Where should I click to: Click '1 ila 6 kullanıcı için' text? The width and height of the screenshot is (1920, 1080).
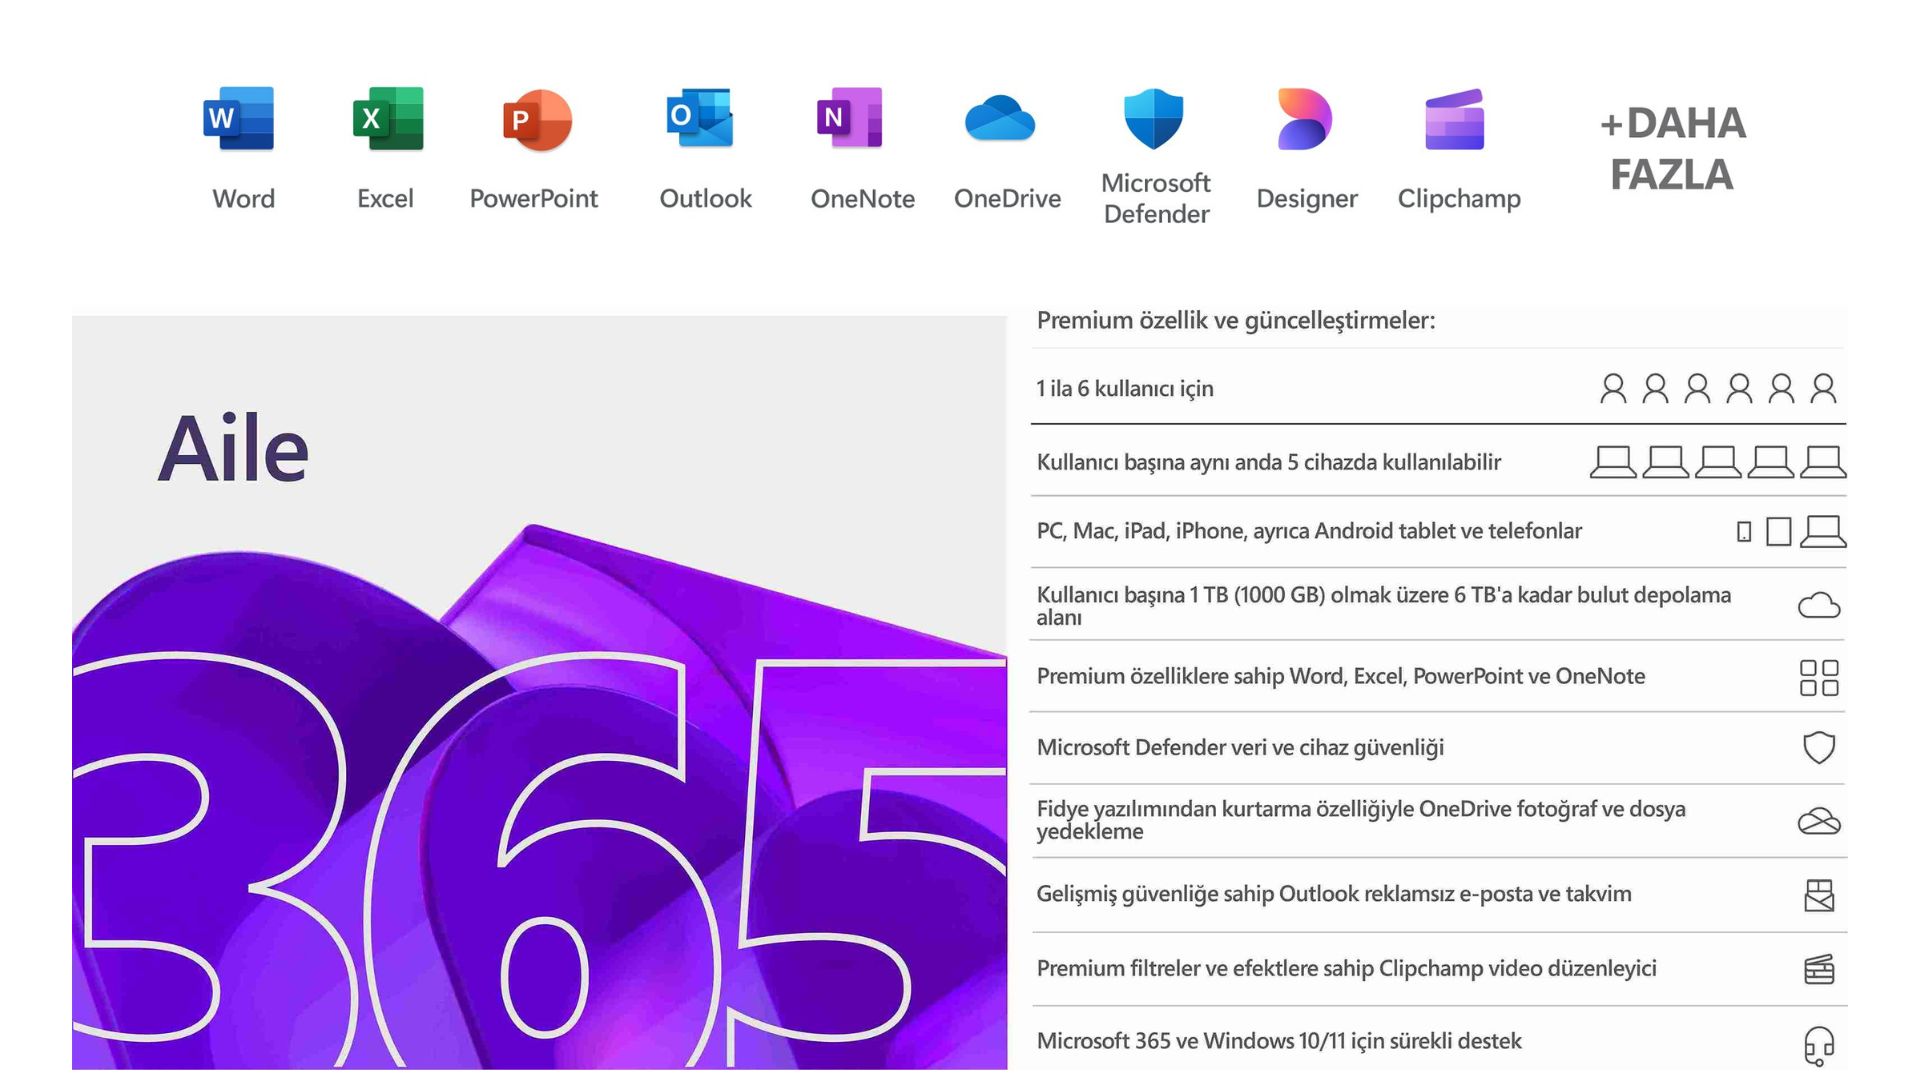coord(1125,389)
